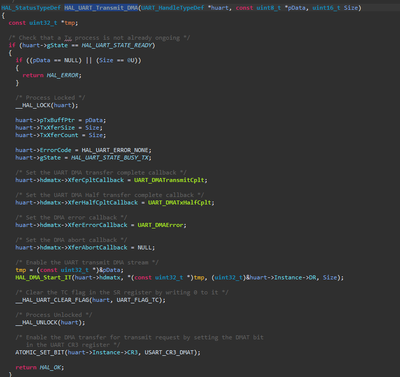
Task: Click the 'transfer complete callback' comment above XferCpltCallback
Action: pos(101,173)
